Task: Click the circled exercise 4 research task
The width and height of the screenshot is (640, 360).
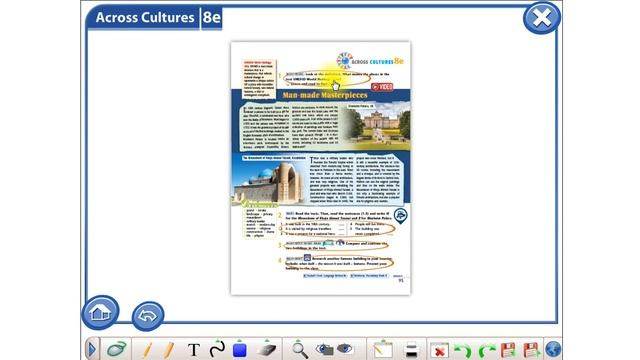Action: [x=339, y=264]
